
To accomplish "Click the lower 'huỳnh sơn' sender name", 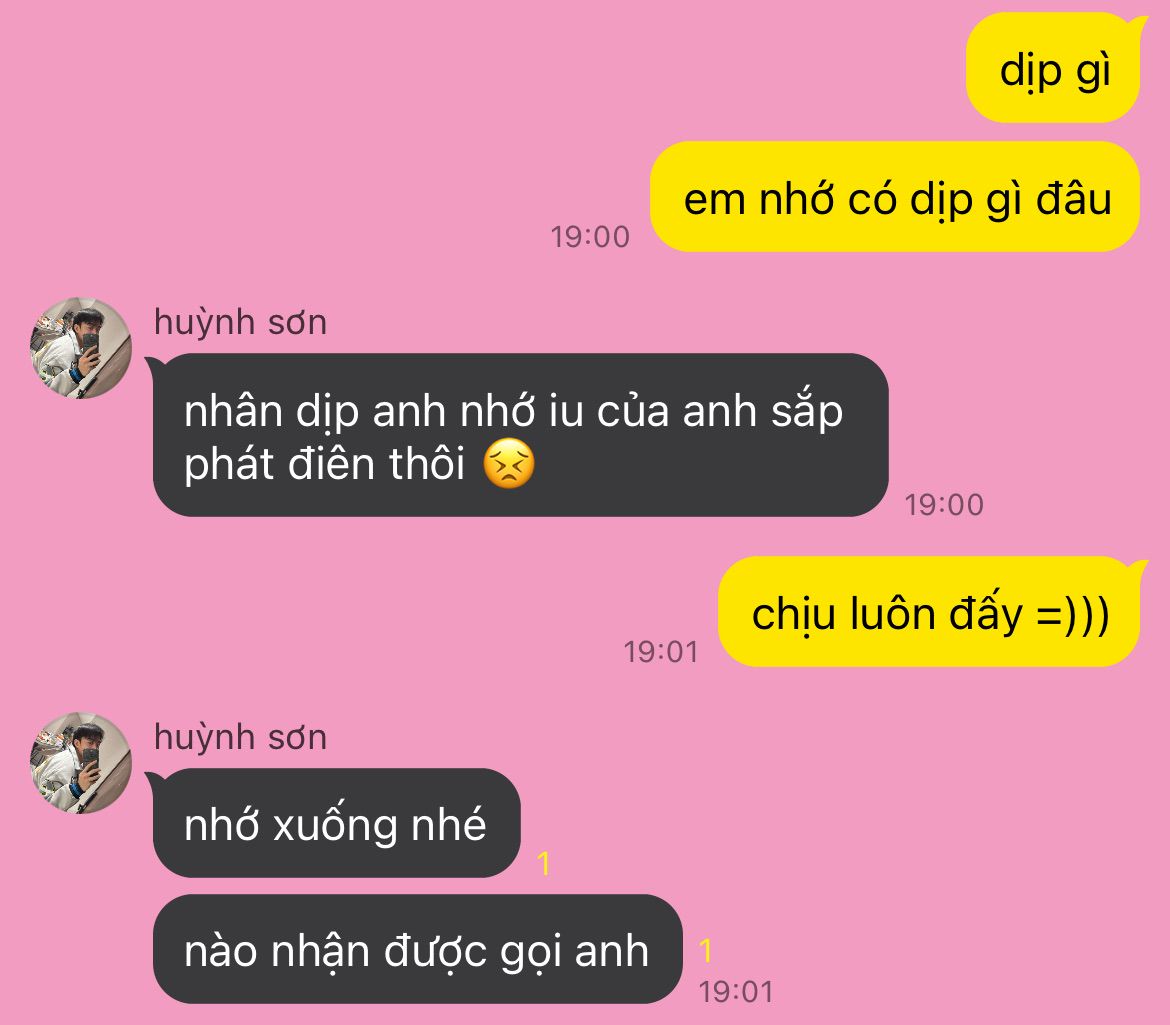I will (x=240, y=737).
